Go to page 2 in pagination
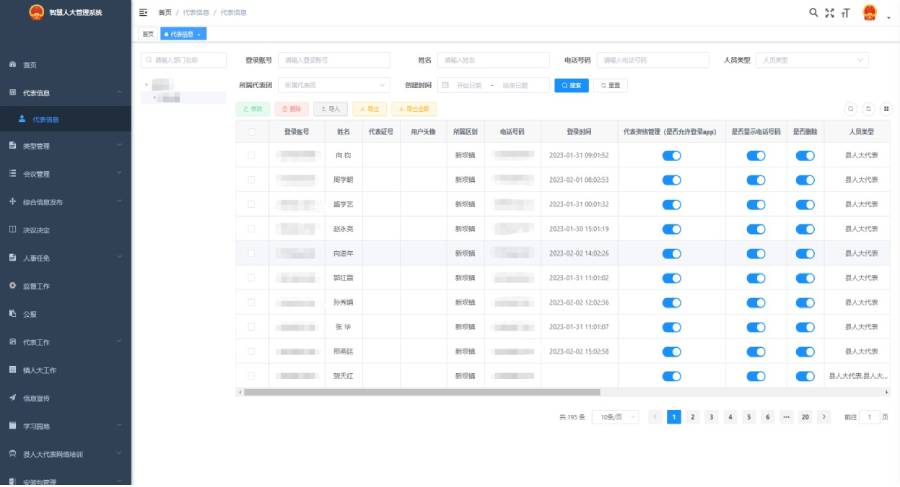This screenshot has width=900, height=487. (693, 417)
